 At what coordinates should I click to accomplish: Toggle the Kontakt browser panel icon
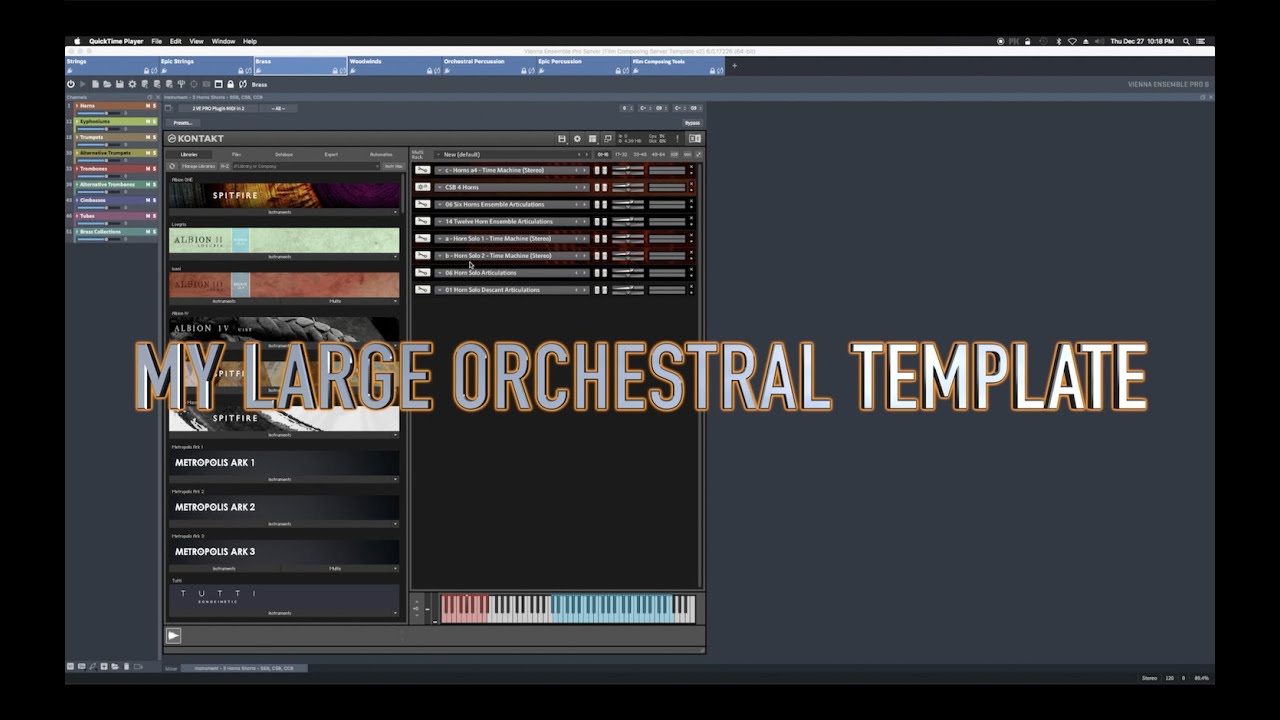(695, 139)
